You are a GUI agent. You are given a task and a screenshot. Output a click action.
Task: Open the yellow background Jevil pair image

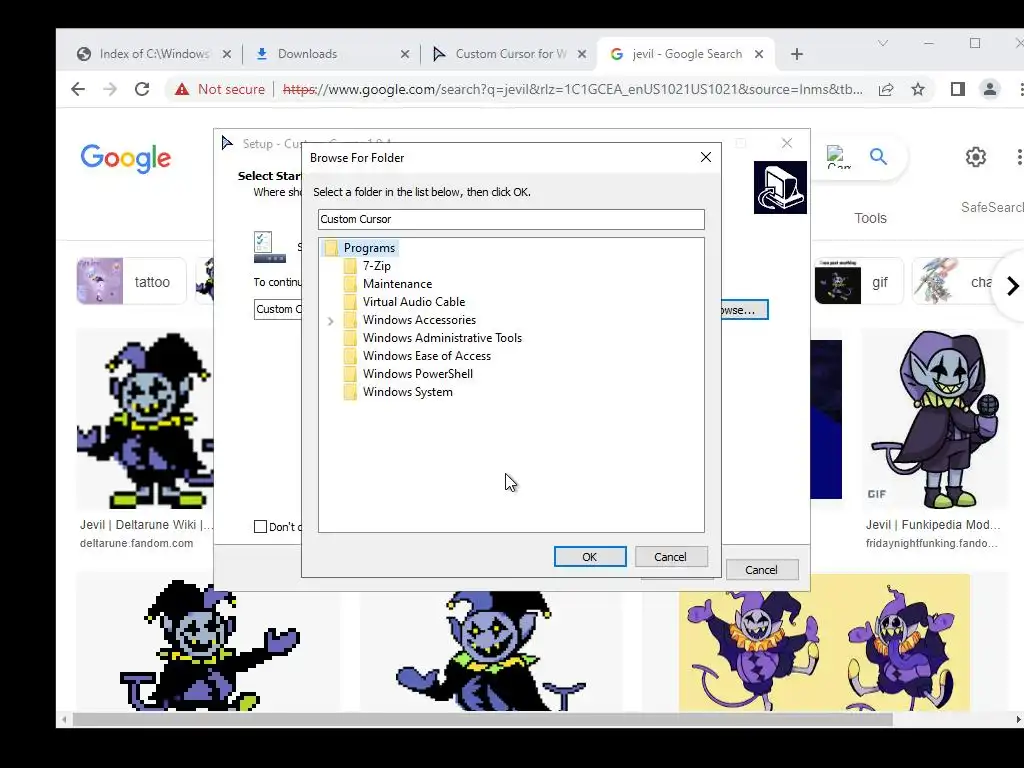click(824, 643)
